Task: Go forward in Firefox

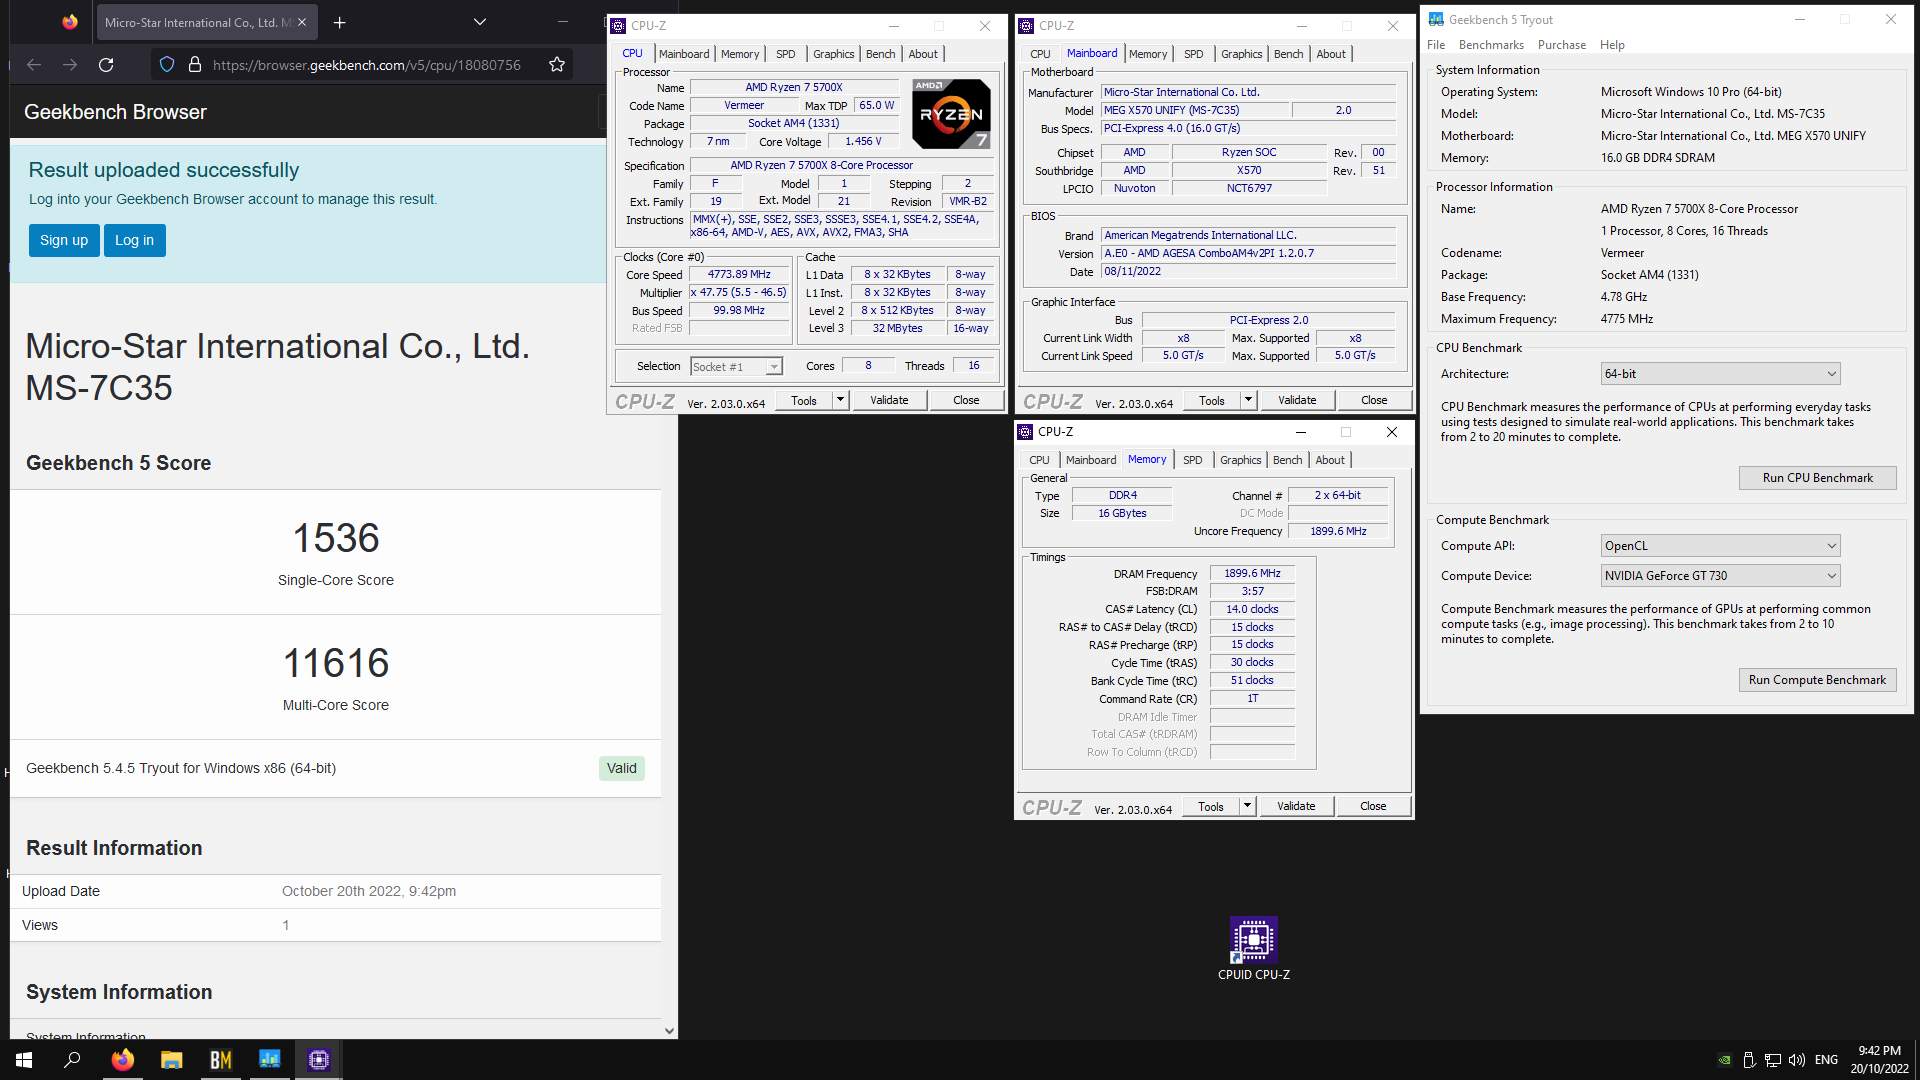Action: pos(70,65)
